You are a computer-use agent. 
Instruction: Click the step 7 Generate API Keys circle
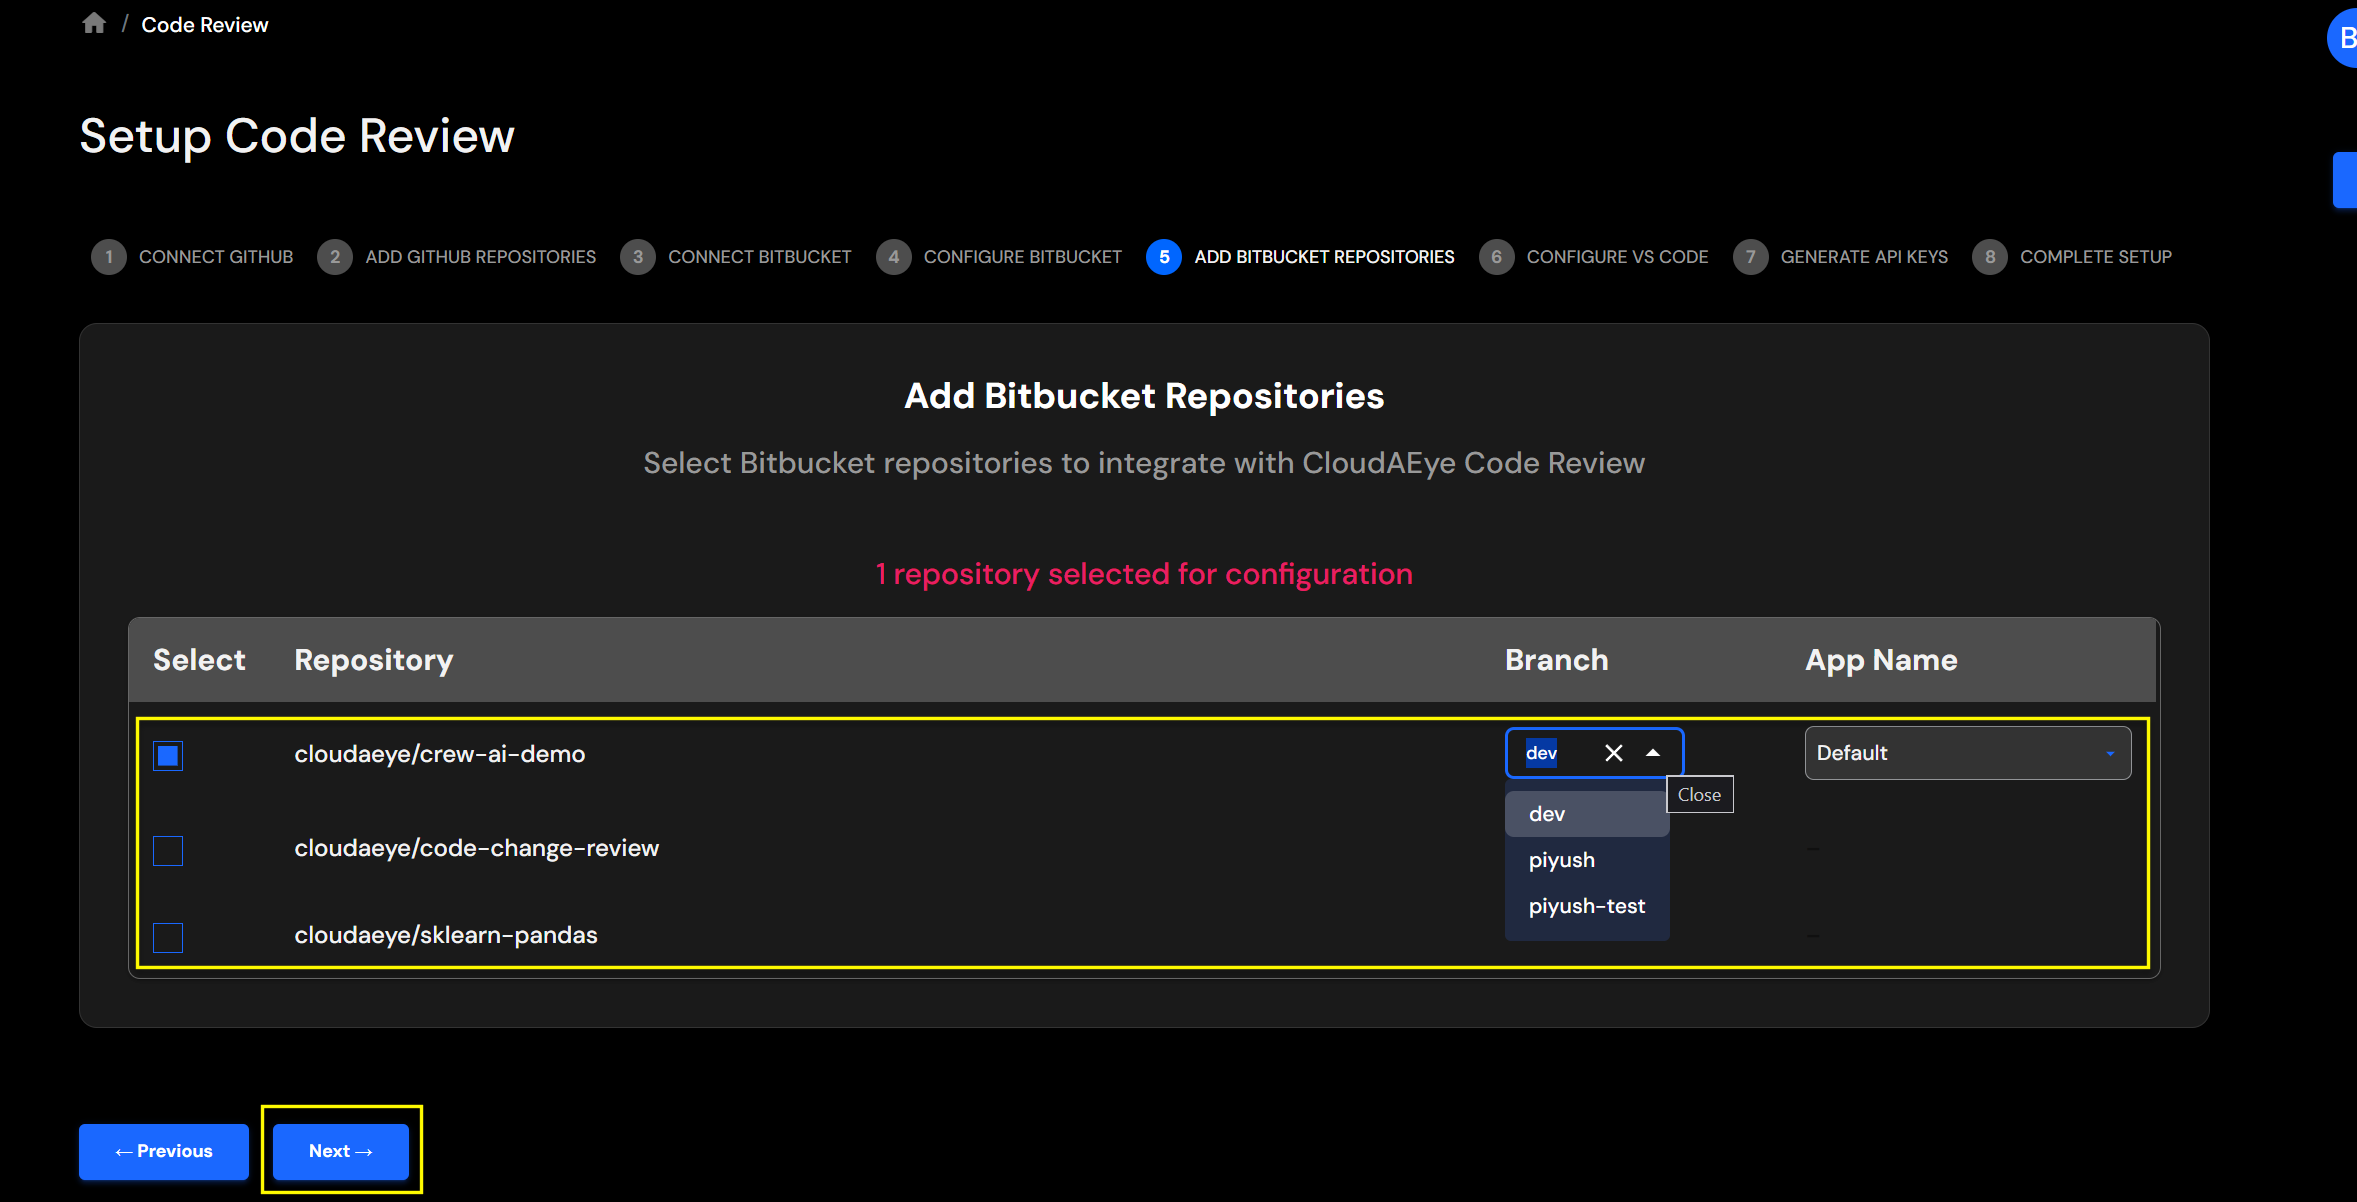point(1751,257)
